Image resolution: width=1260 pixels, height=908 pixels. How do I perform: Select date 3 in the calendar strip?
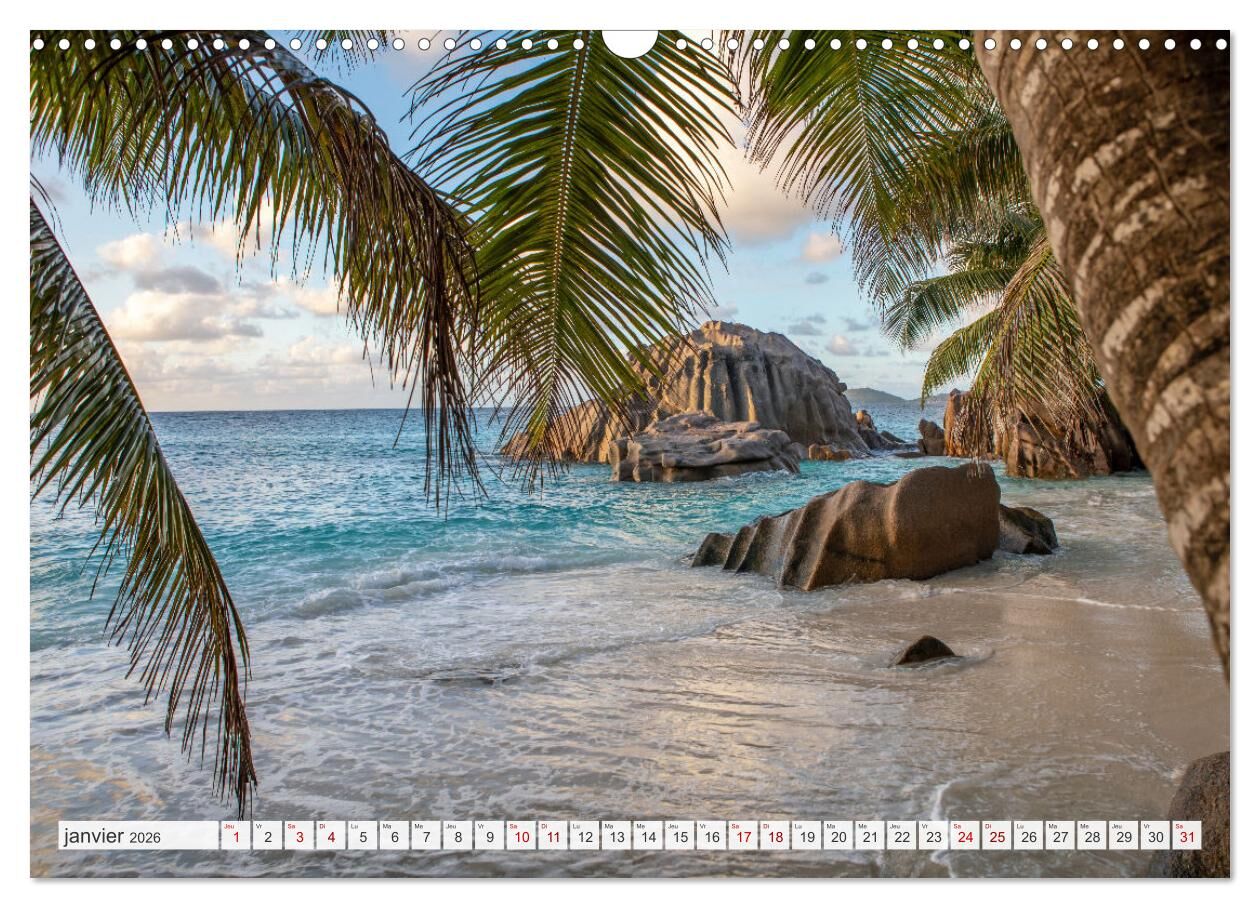click(298, 836)
